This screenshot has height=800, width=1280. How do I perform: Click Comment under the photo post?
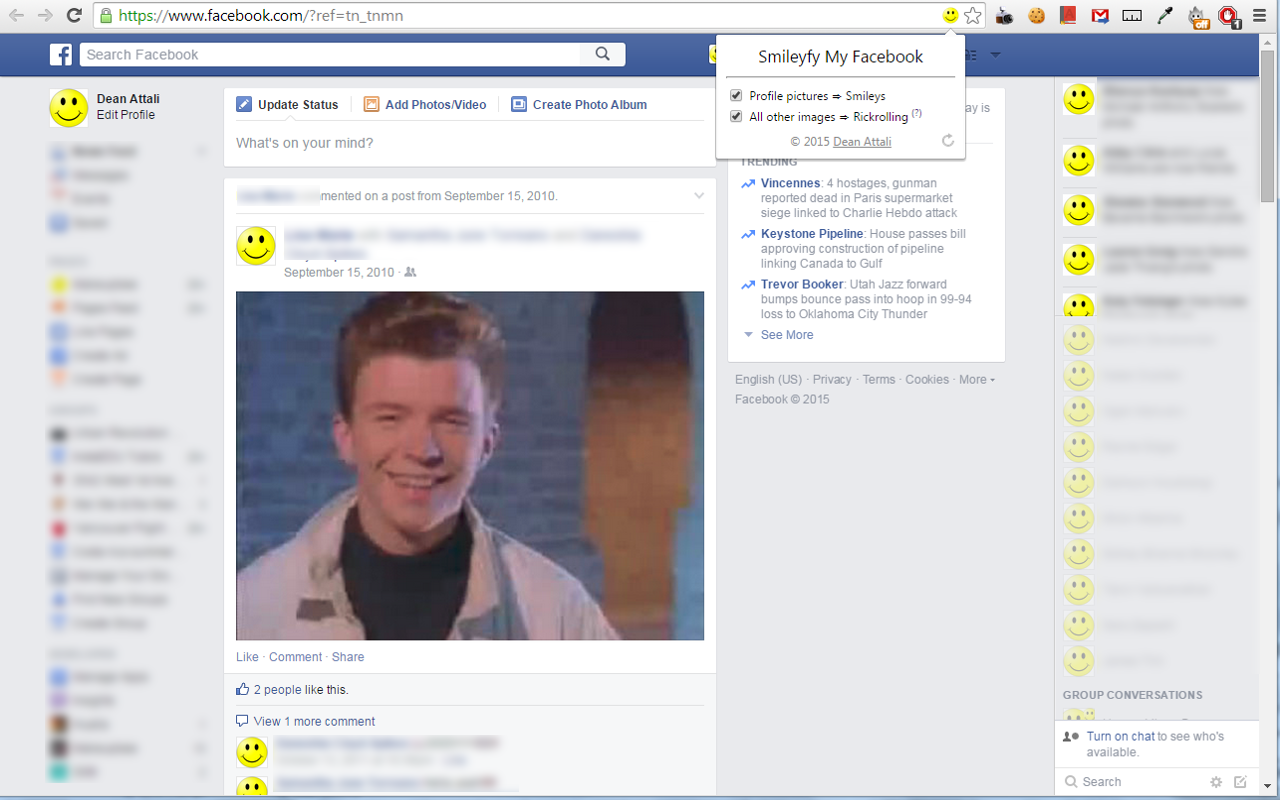coord(295,657)
